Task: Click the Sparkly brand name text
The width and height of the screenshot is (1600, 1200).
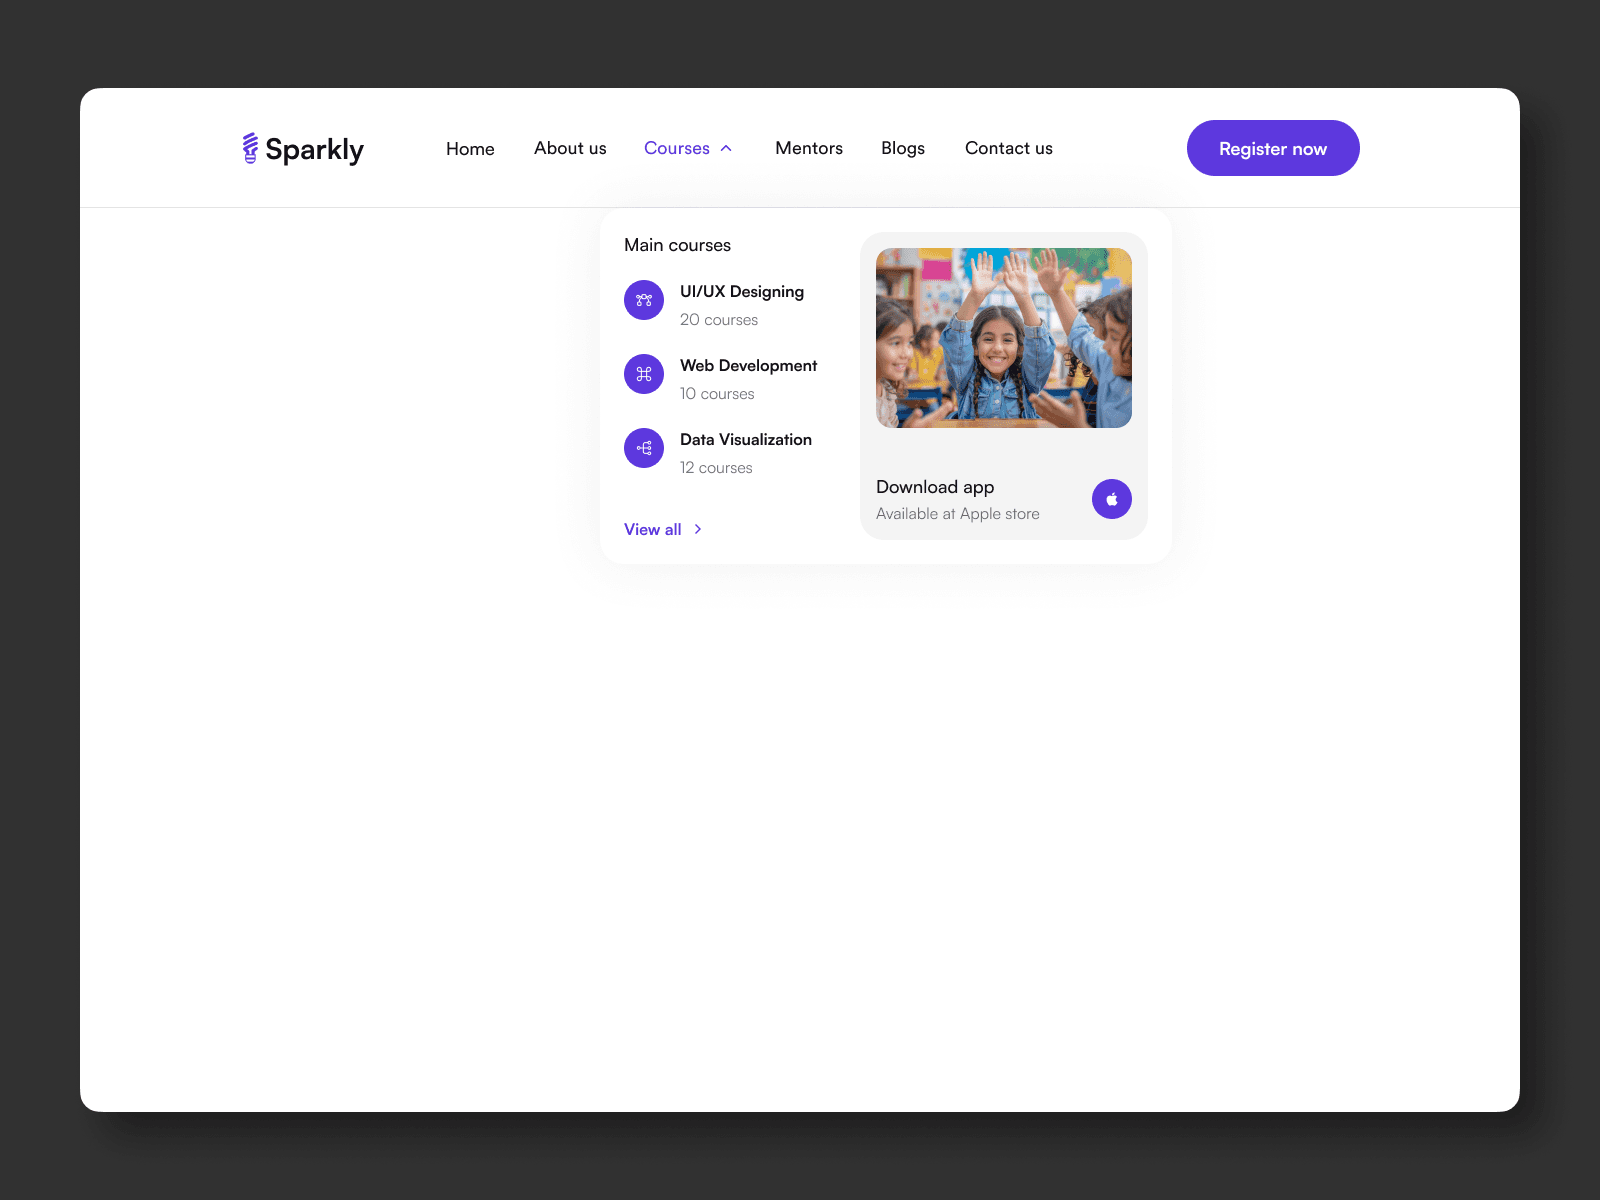Action: (314, 149)
